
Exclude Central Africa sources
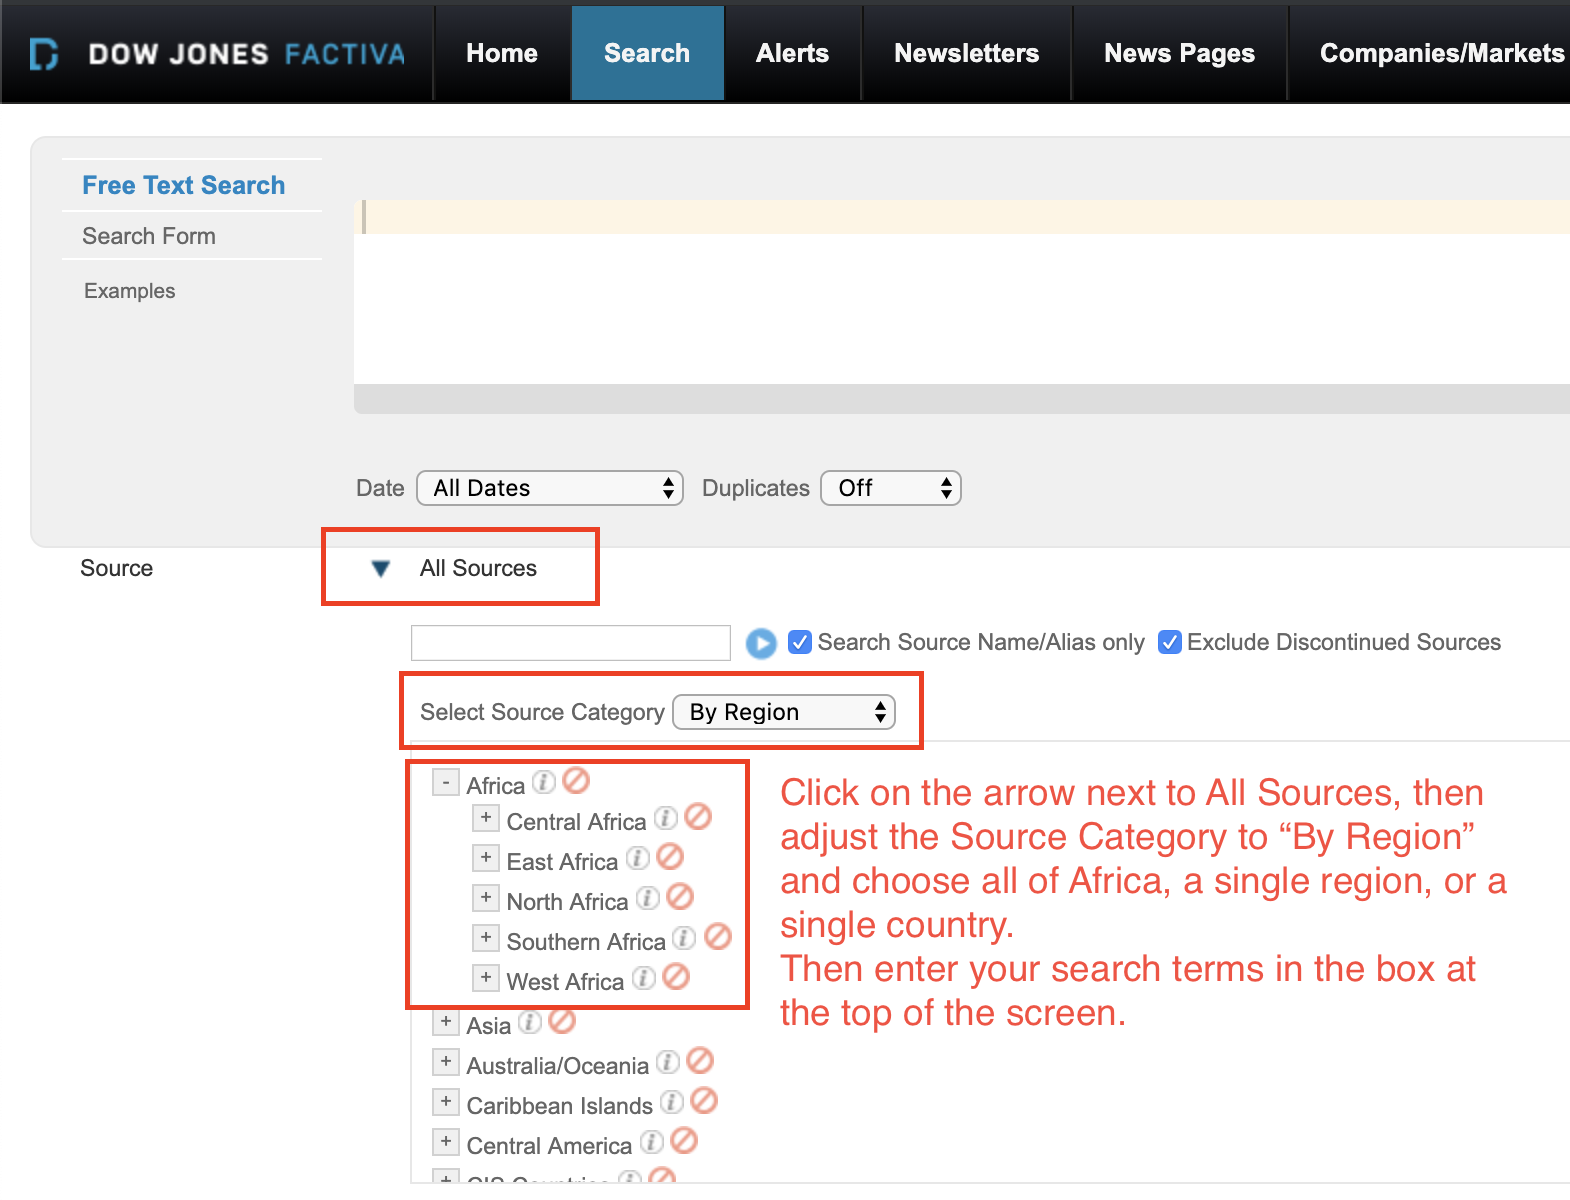[x=698, y=817]
